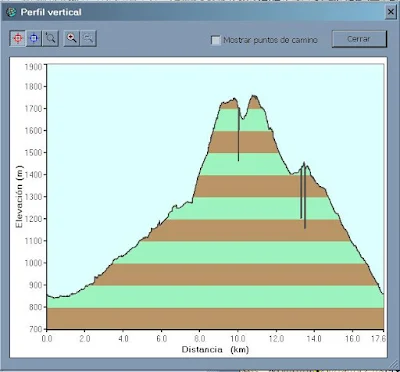Click the 1800 elevation axis label
Screen dimensions: 400x372
click(34, 87)
